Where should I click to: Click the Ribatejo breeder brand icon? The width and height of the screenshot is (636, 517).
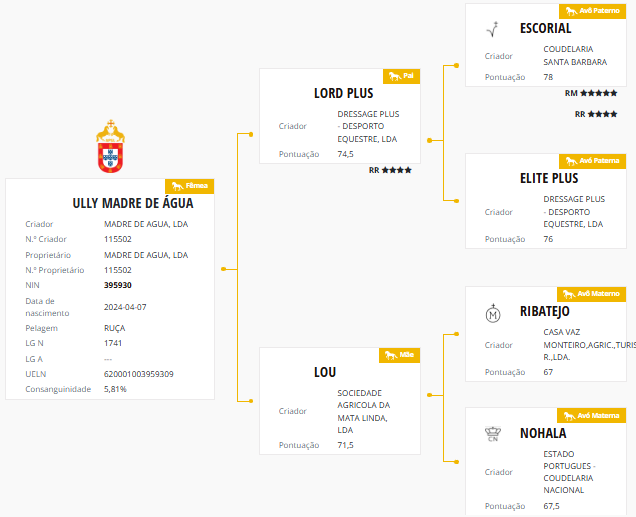(x=491, y=315)
